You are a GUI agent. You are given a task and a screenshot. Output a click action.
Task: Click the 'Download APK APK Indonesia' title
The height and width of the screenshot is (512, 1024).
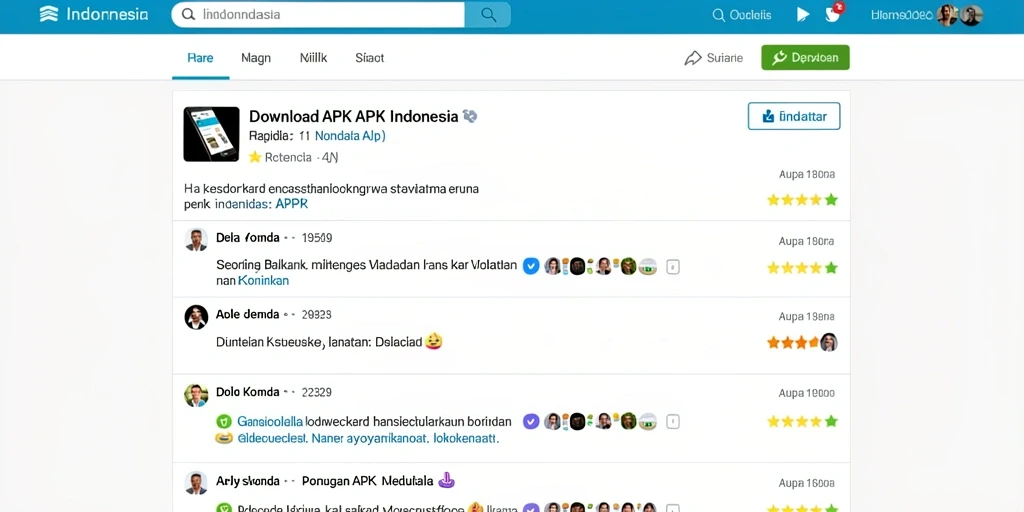tap(353, 117)
